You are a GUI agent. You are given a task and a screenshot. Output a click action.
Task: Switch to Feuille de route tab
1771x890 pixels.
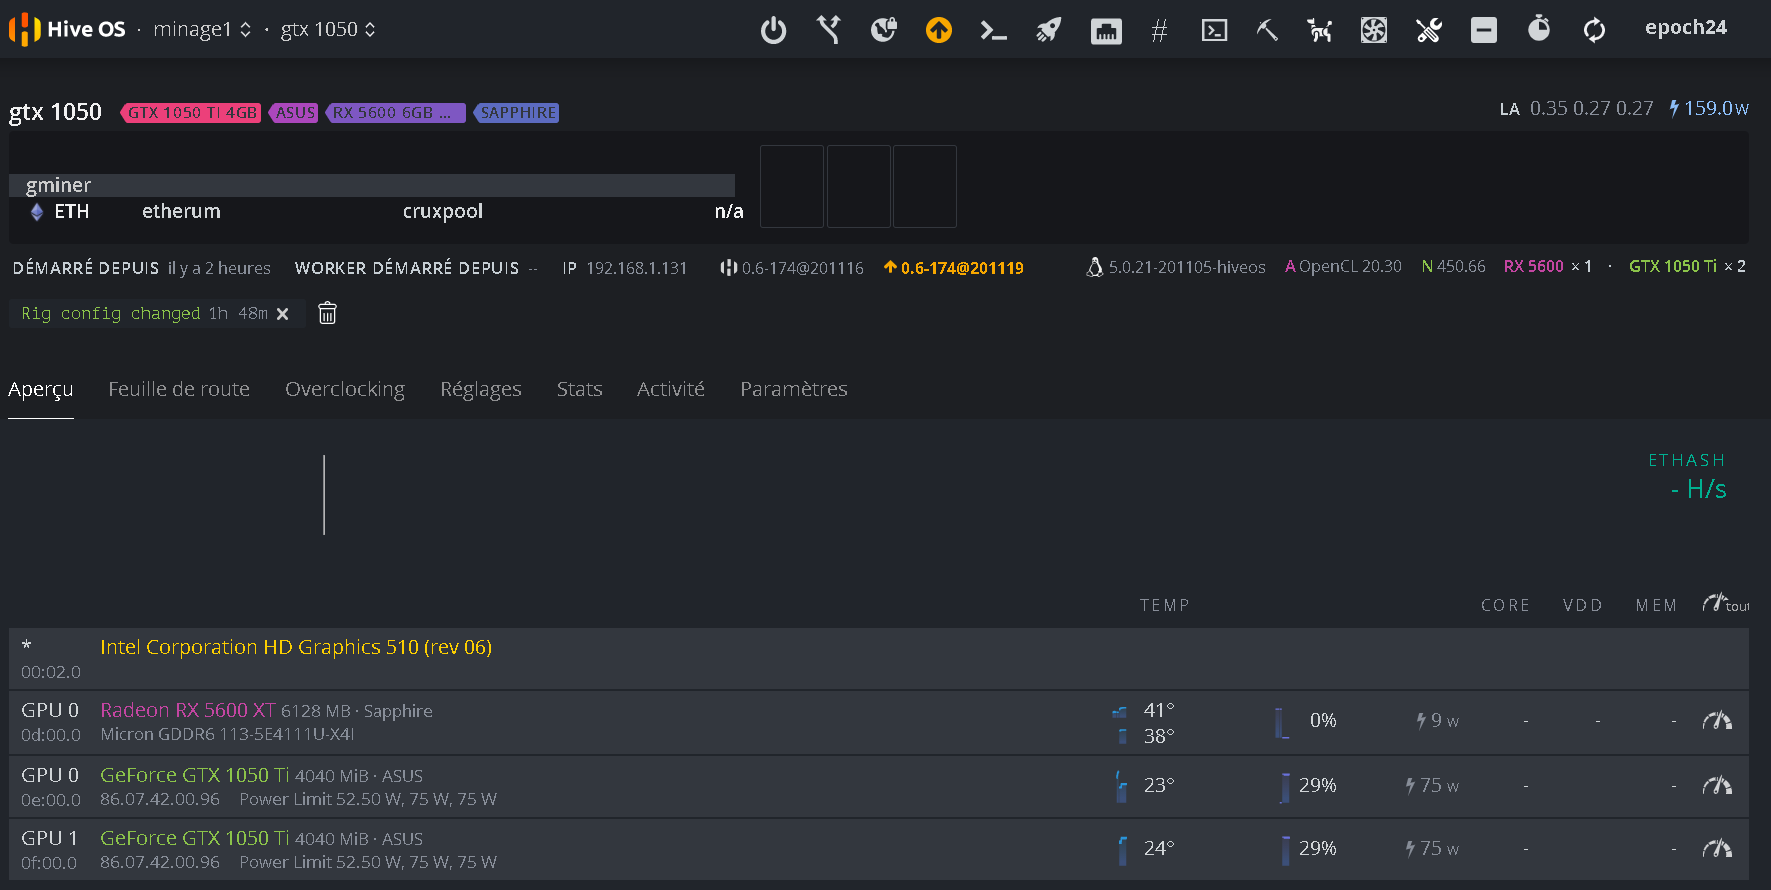click(179, 389)
